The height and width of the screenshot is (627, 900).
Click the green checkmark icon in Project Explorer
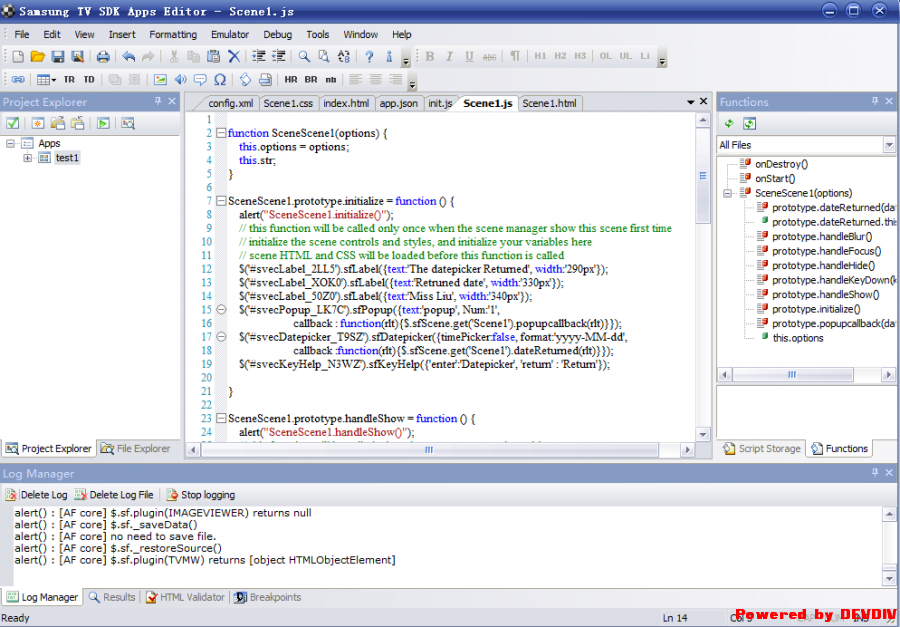pyautogui.click(x=13, y=123)
